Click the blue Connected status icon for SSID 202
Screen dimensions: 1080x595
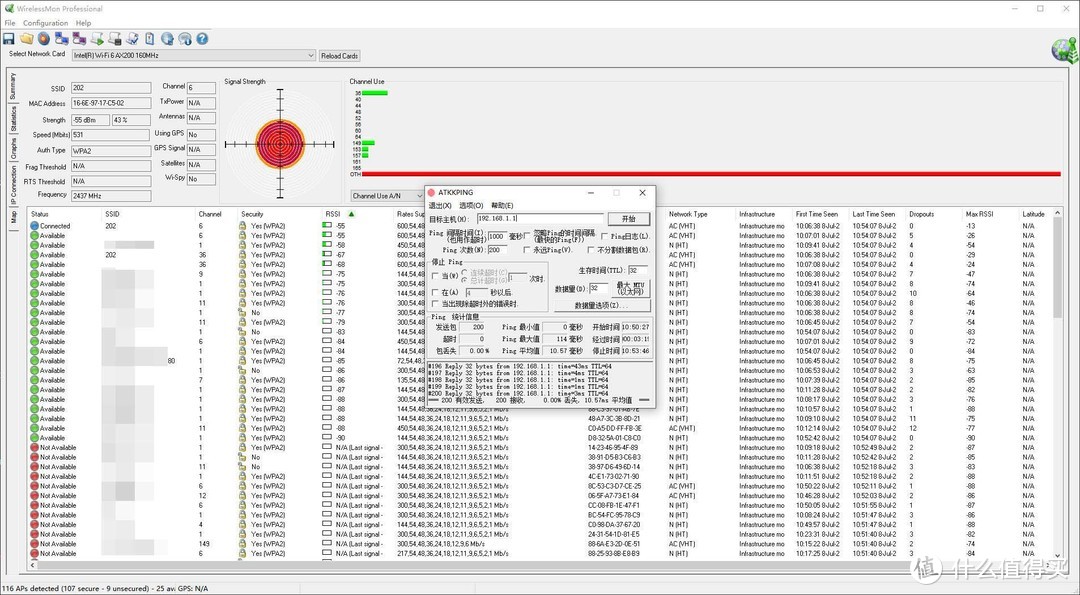[34, 226]
